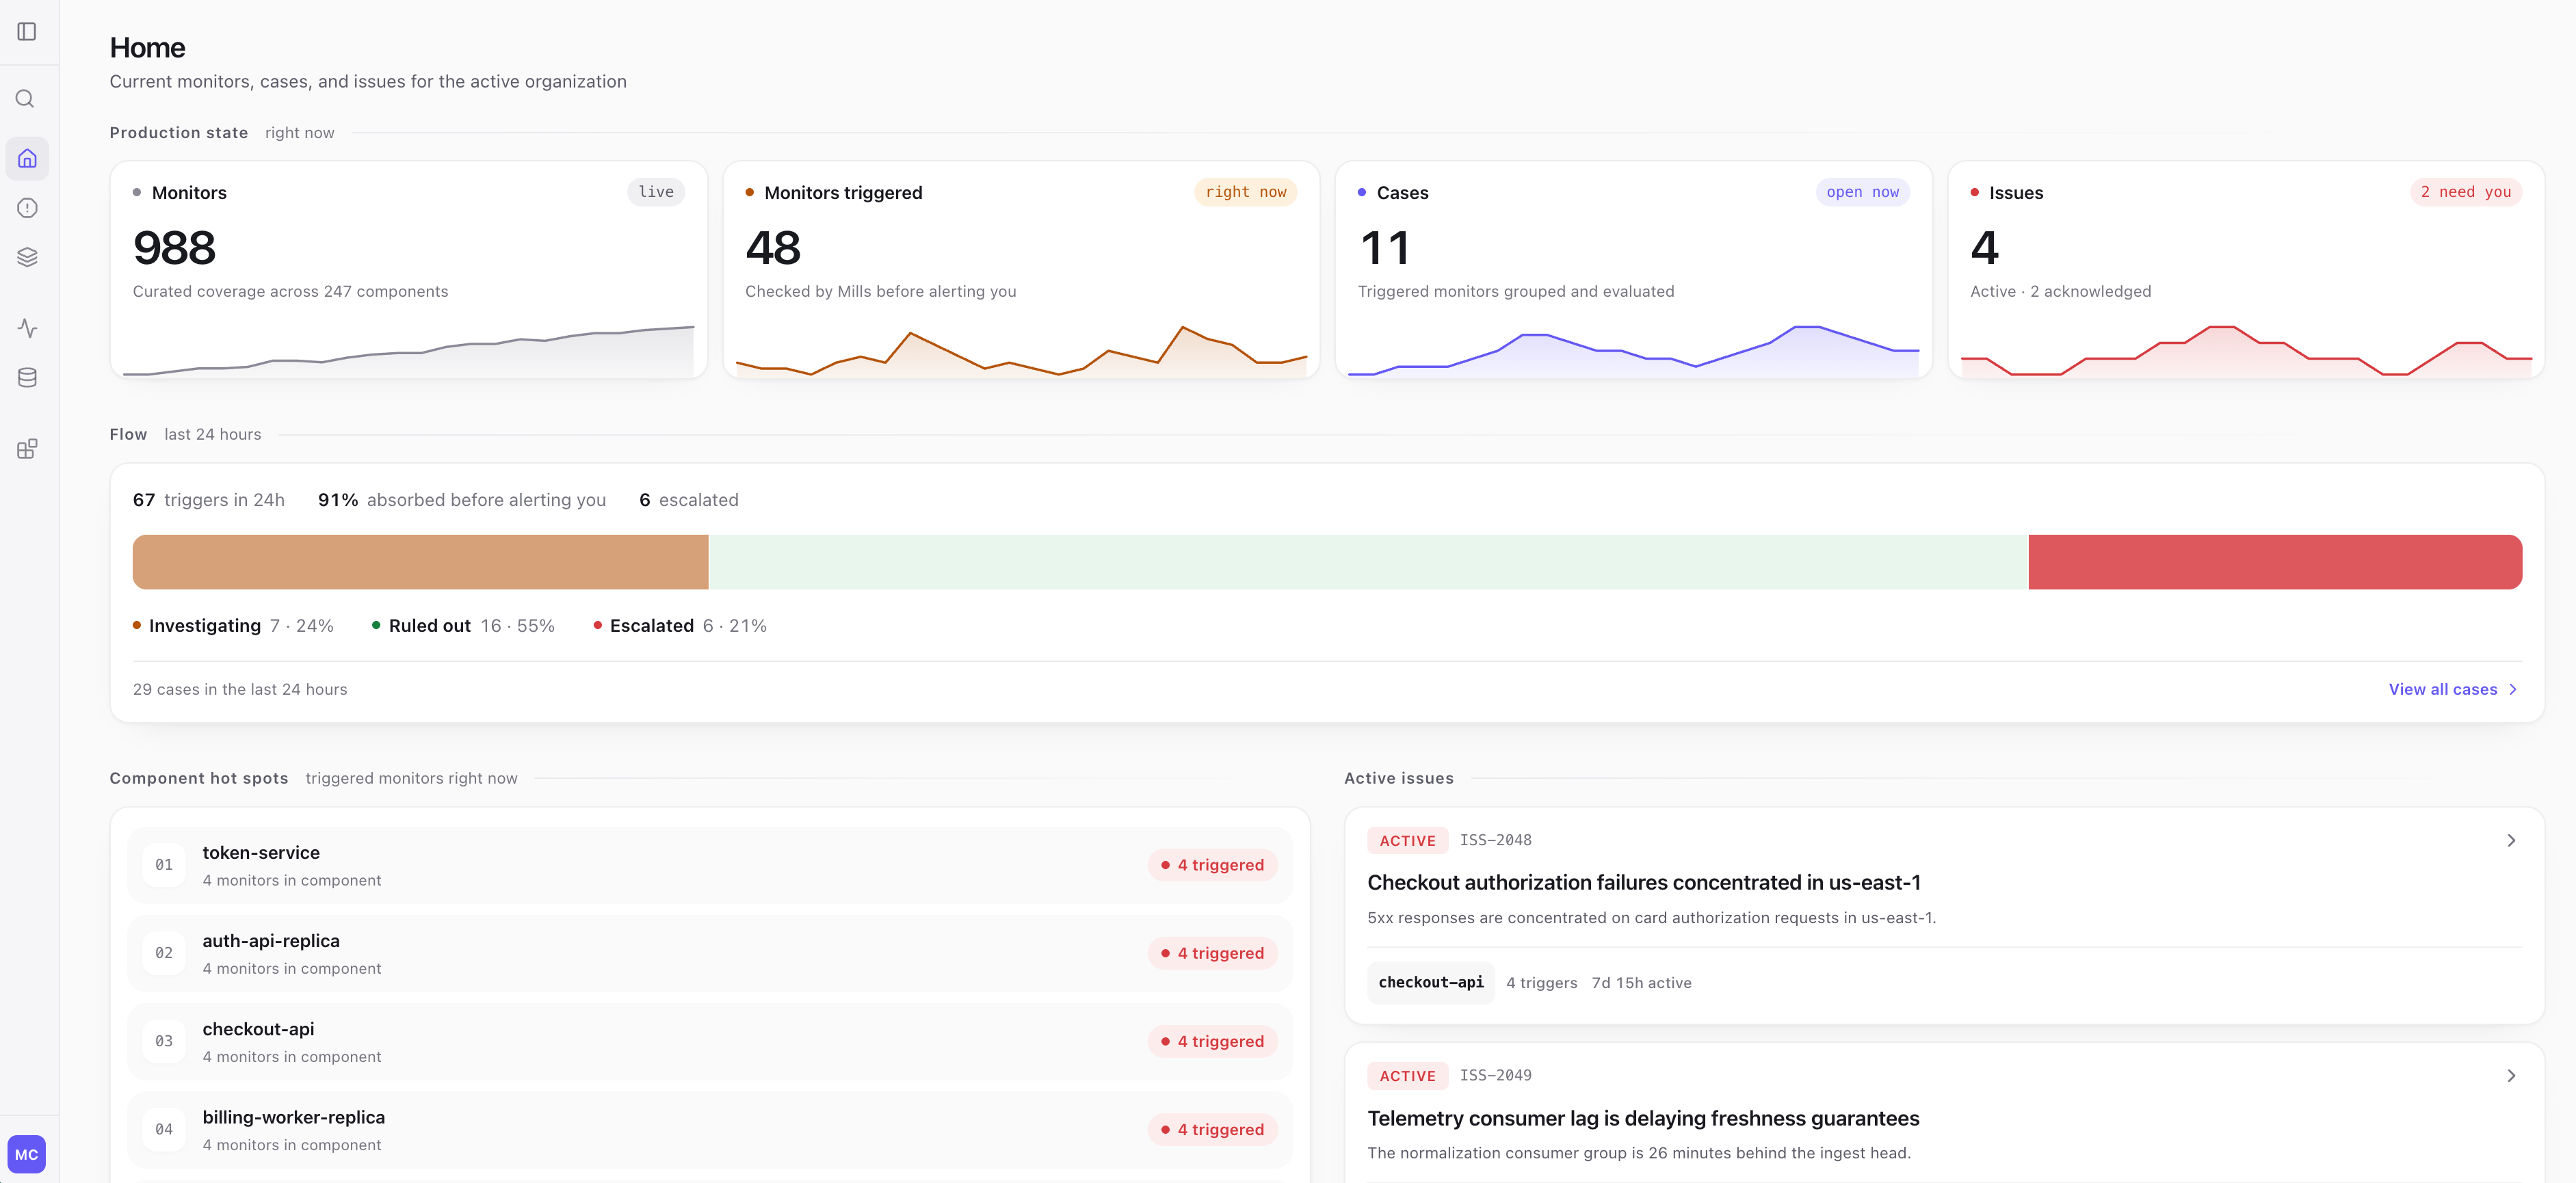Image resolution: width=2576 pixels, height=1183 pixels.
Task: Open the activity pulse sidebar icon
Action: coord(27,328)
